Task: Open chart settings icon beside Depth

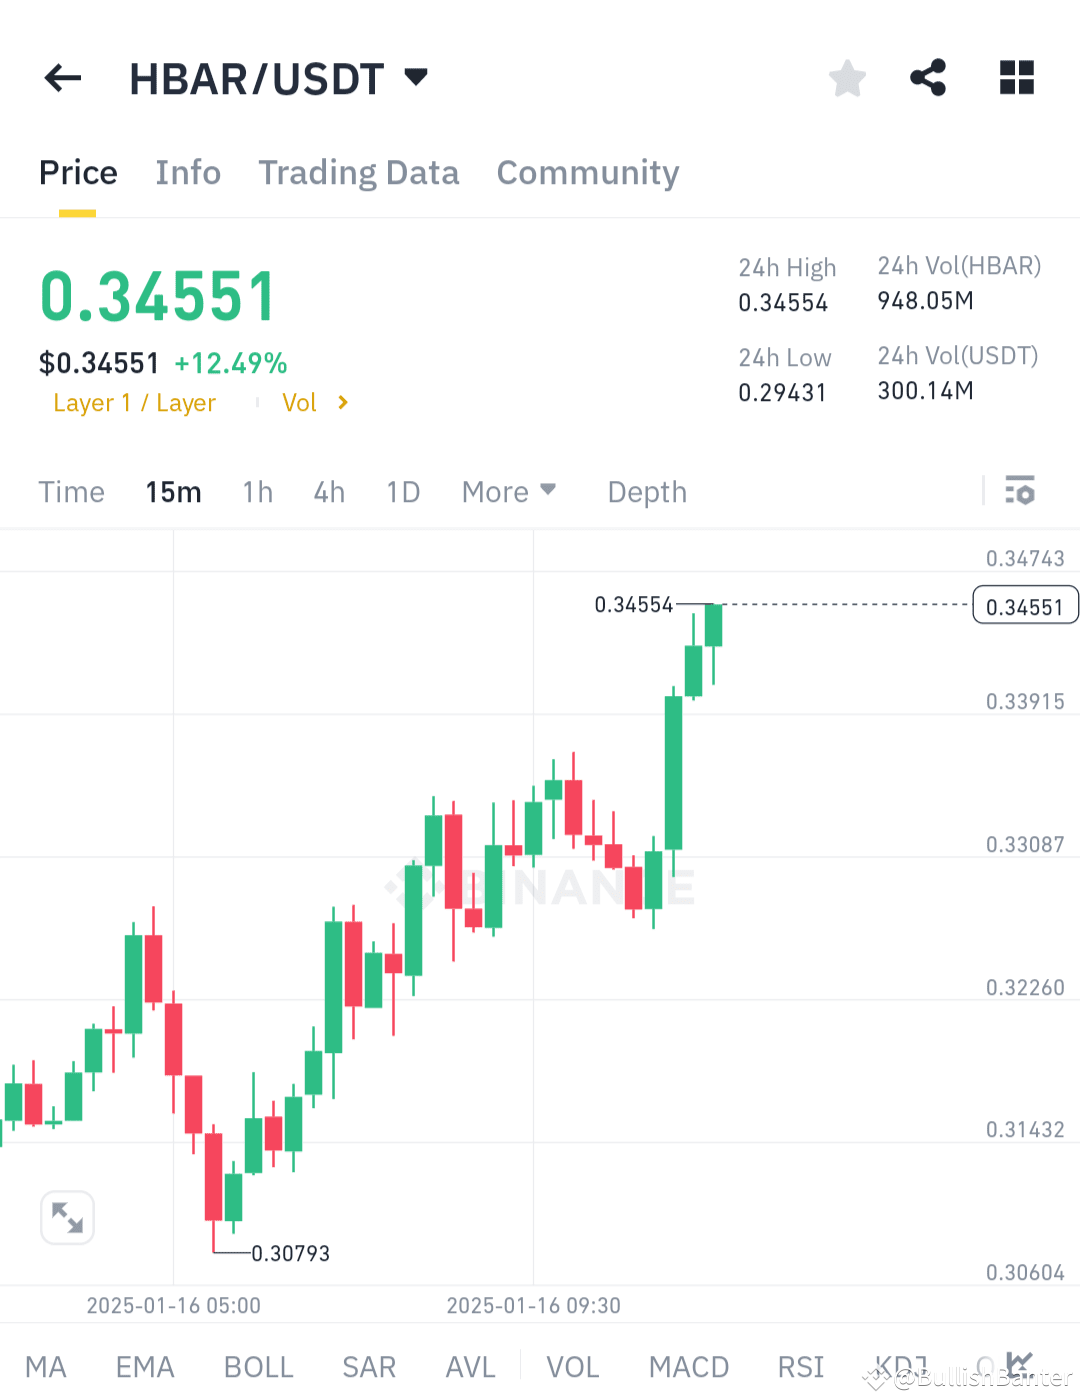Action: pos(1020,491)
